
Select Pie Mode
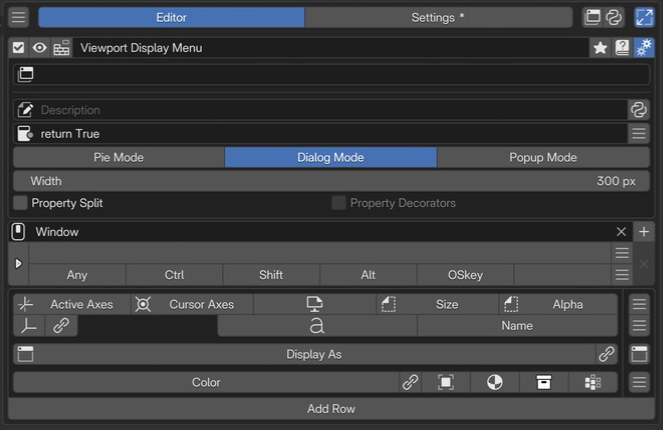click(x=119, y=157)
